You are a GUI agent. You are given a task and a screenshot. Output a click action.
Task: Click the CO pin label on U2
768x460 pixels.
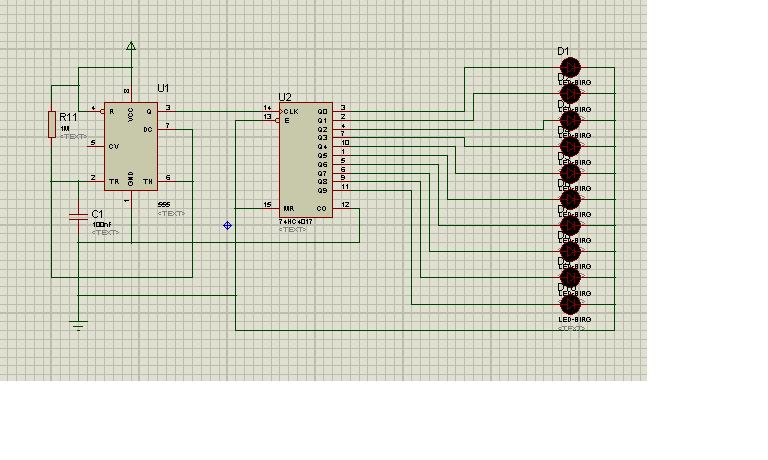321,209
